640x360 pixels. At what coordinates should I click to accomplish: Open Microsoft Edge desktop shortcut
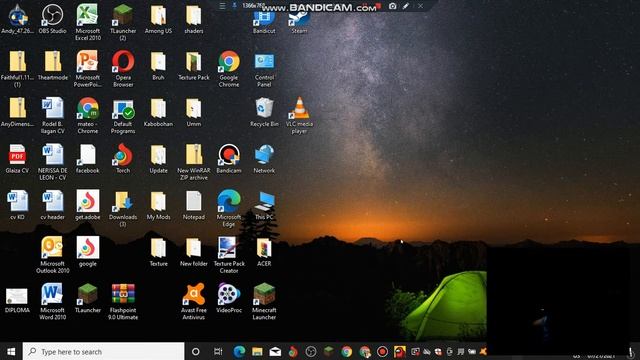click(229, 209)
